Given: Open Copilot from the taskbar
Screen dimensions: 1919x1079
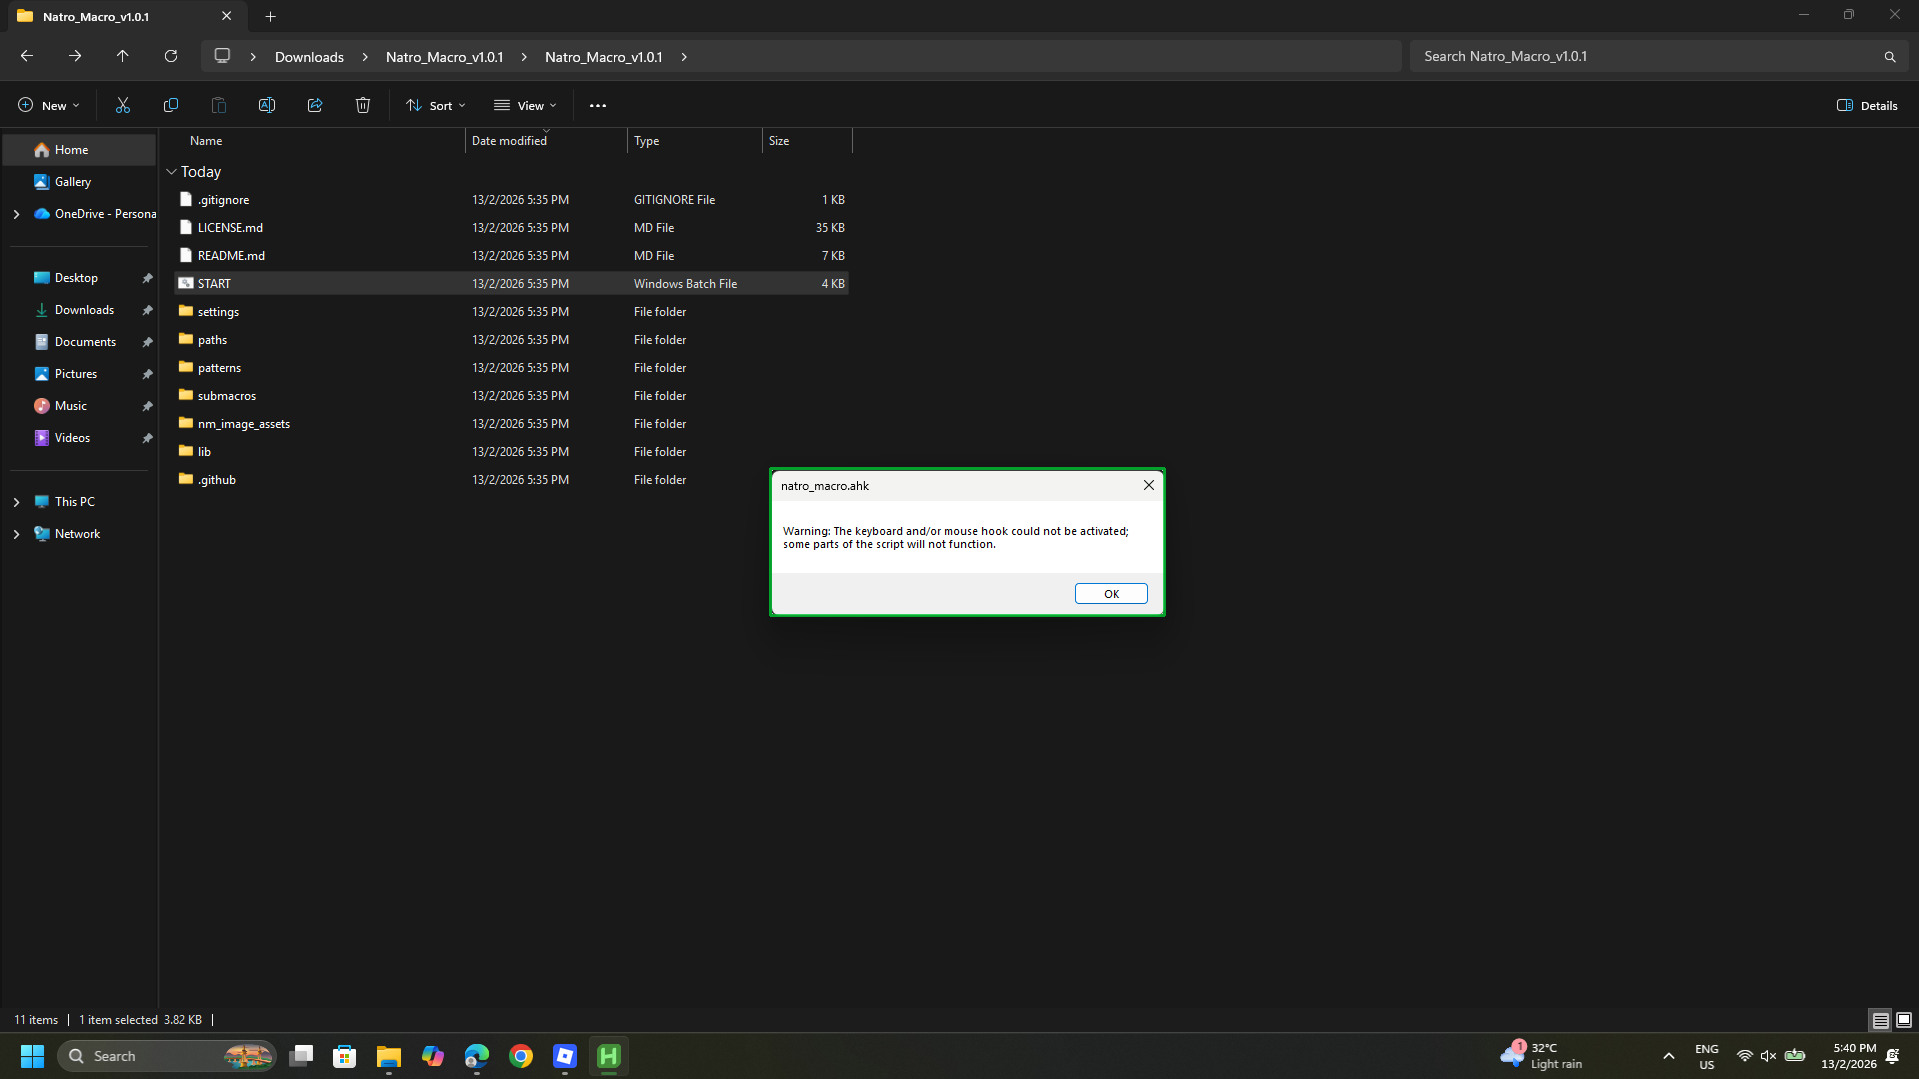Looking at the screenshot, I should click(x=433, y=1055).
